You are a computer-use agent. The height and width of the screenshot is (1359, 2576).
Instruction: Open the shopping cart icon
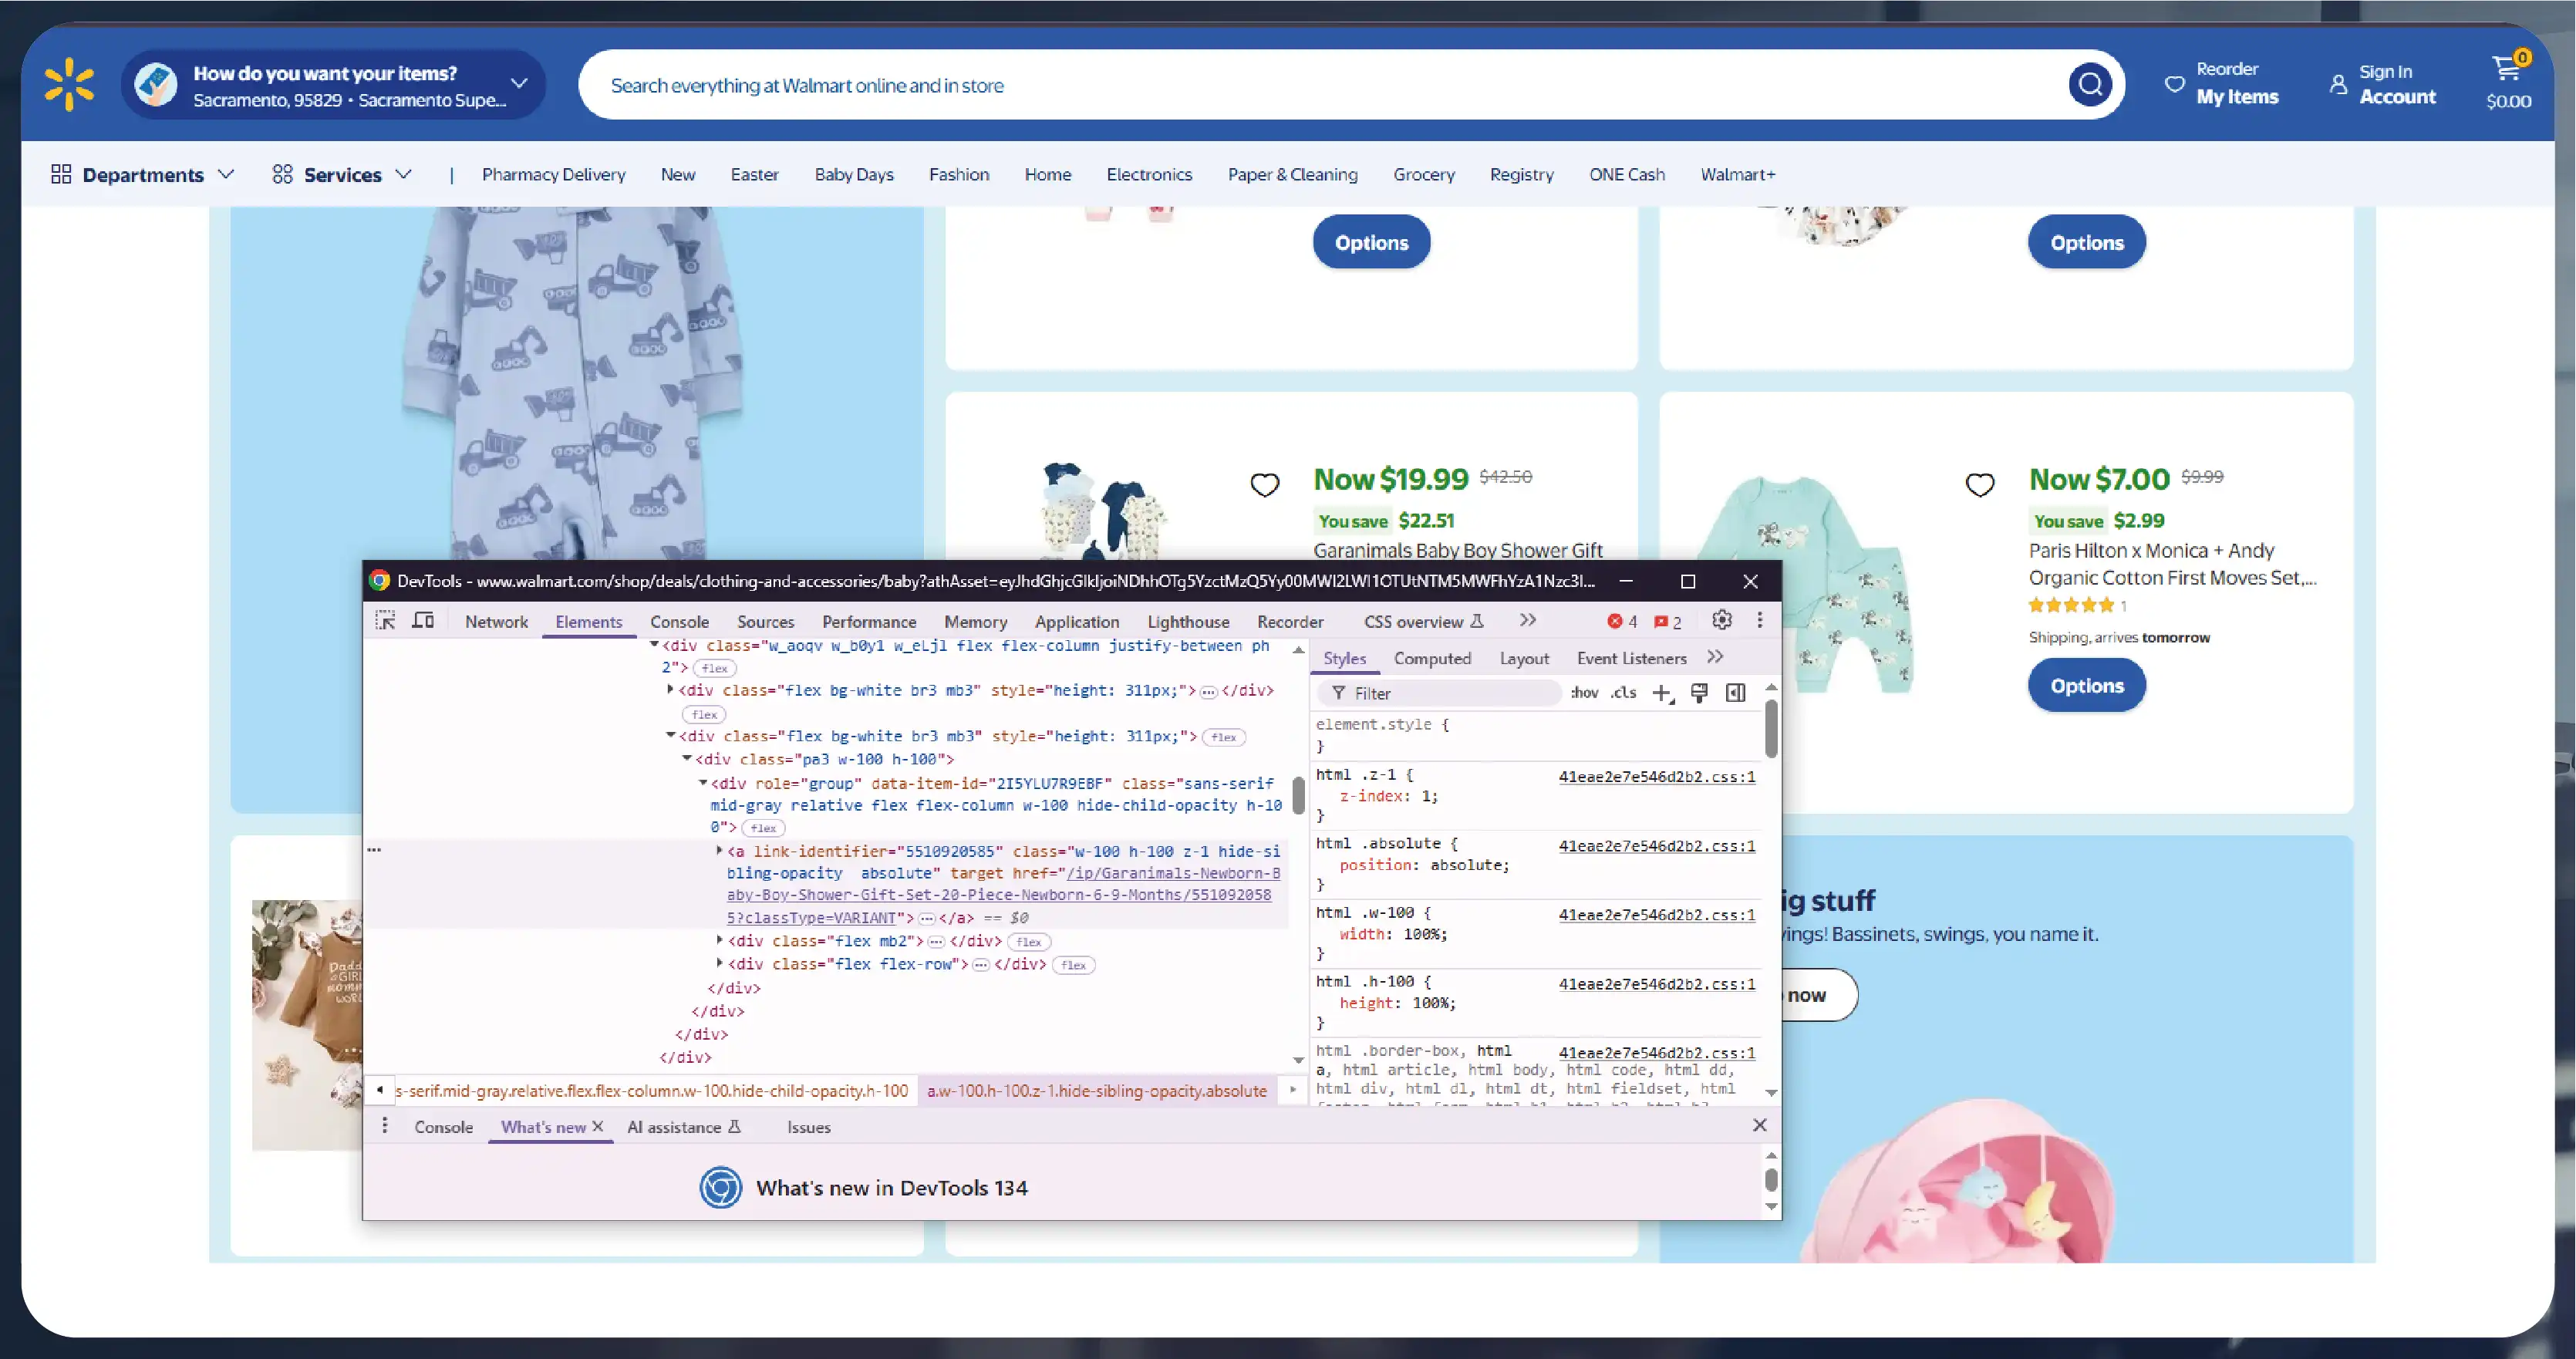point(2507,68)
